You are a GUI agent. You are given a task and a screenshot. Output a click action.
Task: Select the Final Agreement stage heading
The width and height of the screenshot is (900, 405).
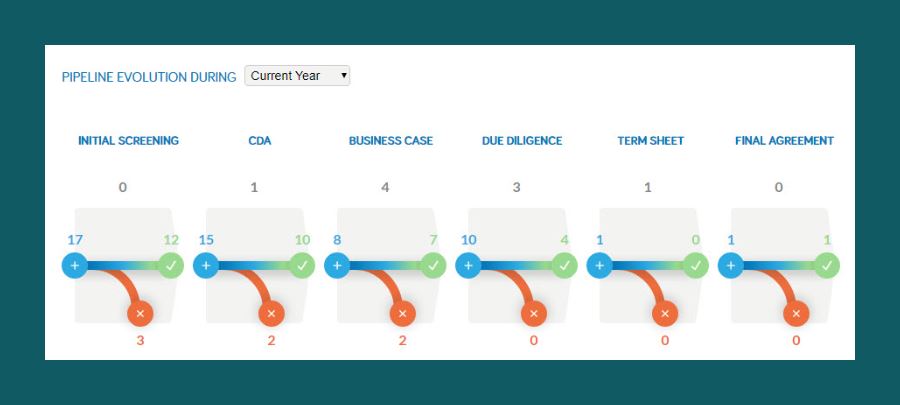785,141
